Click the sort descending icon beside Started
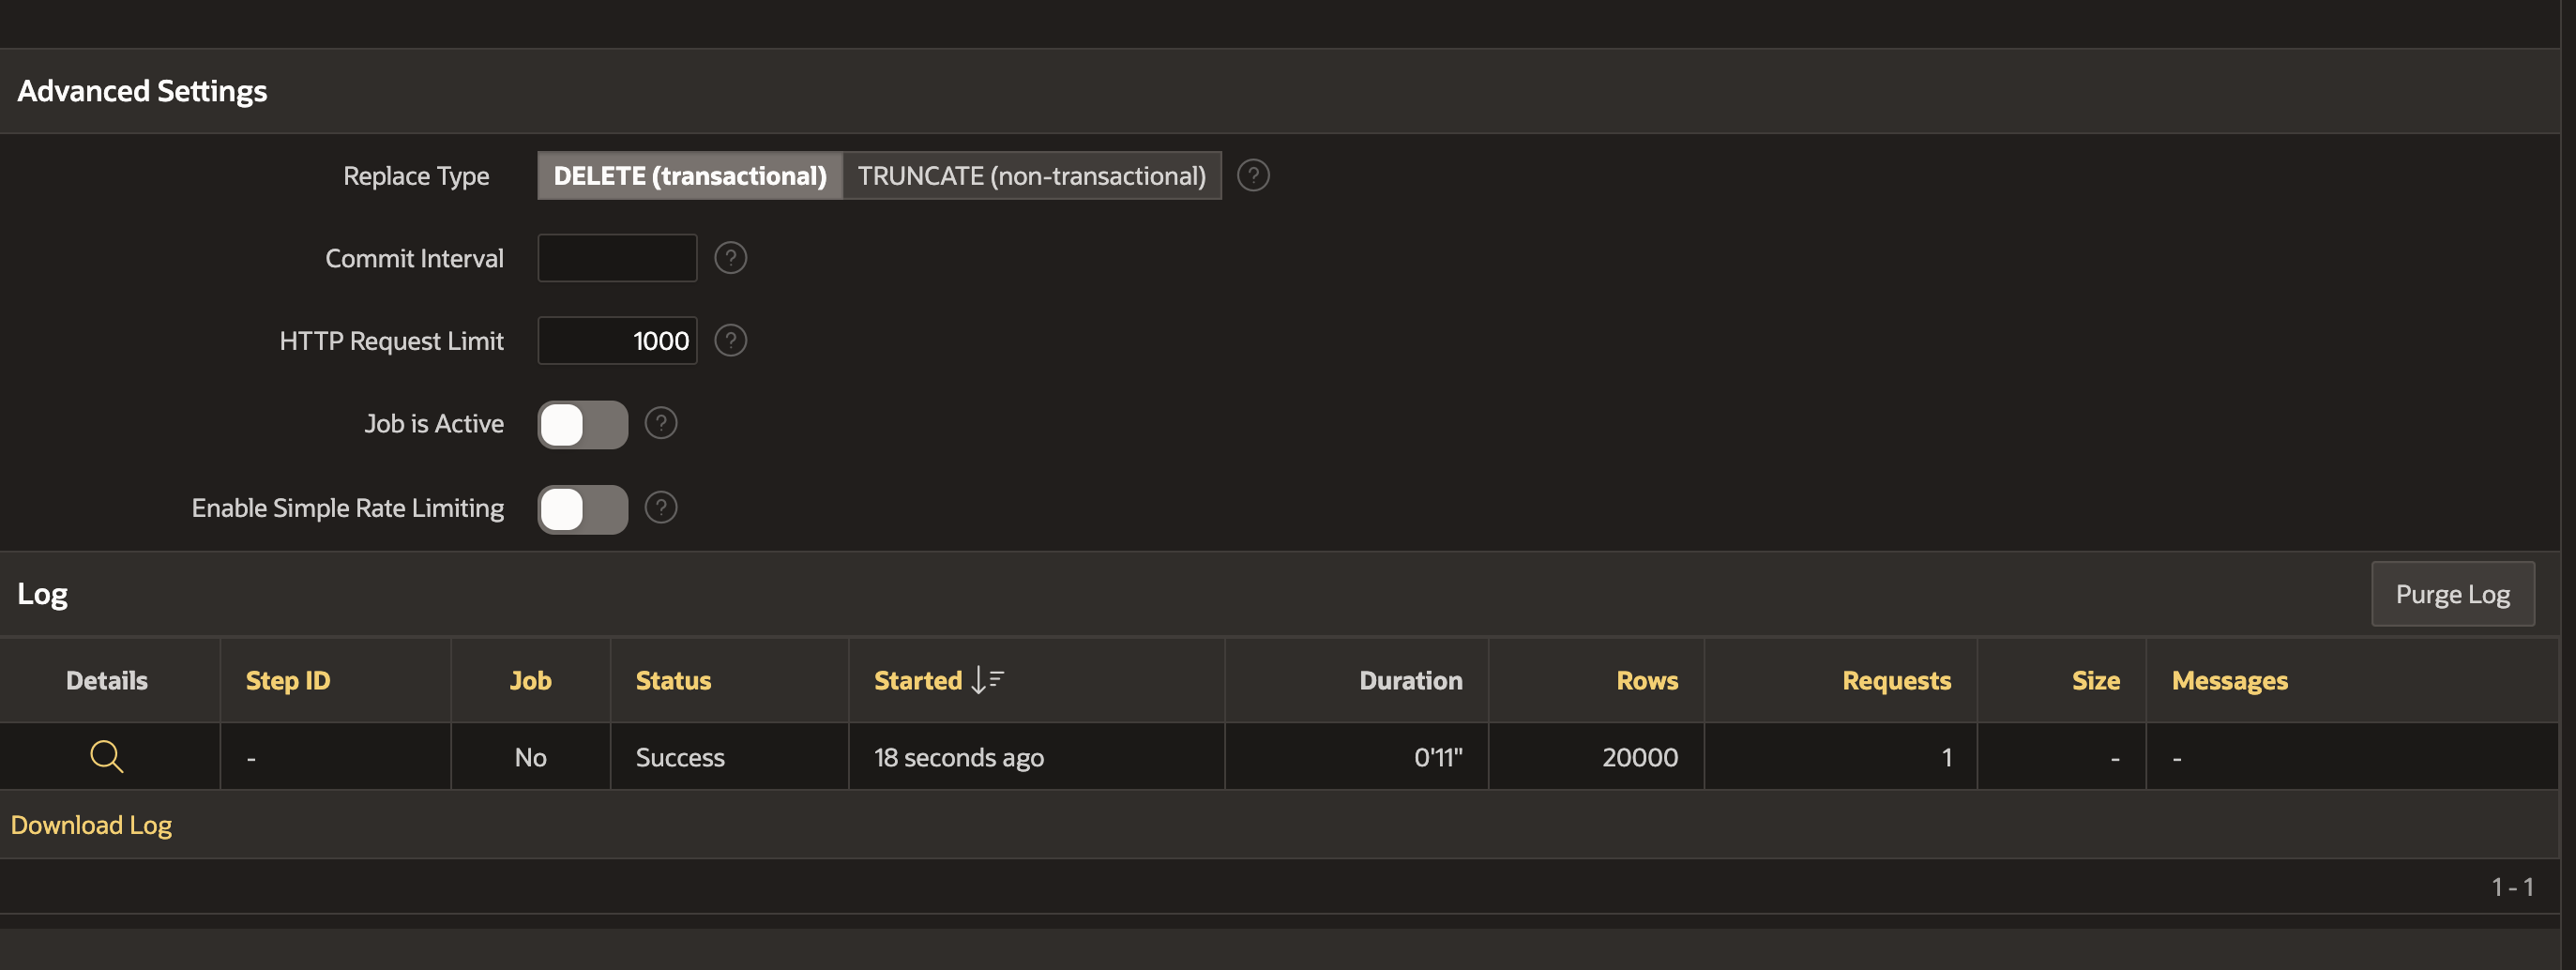This screenshot has height=970, width=2576. (x=988, y=681)
